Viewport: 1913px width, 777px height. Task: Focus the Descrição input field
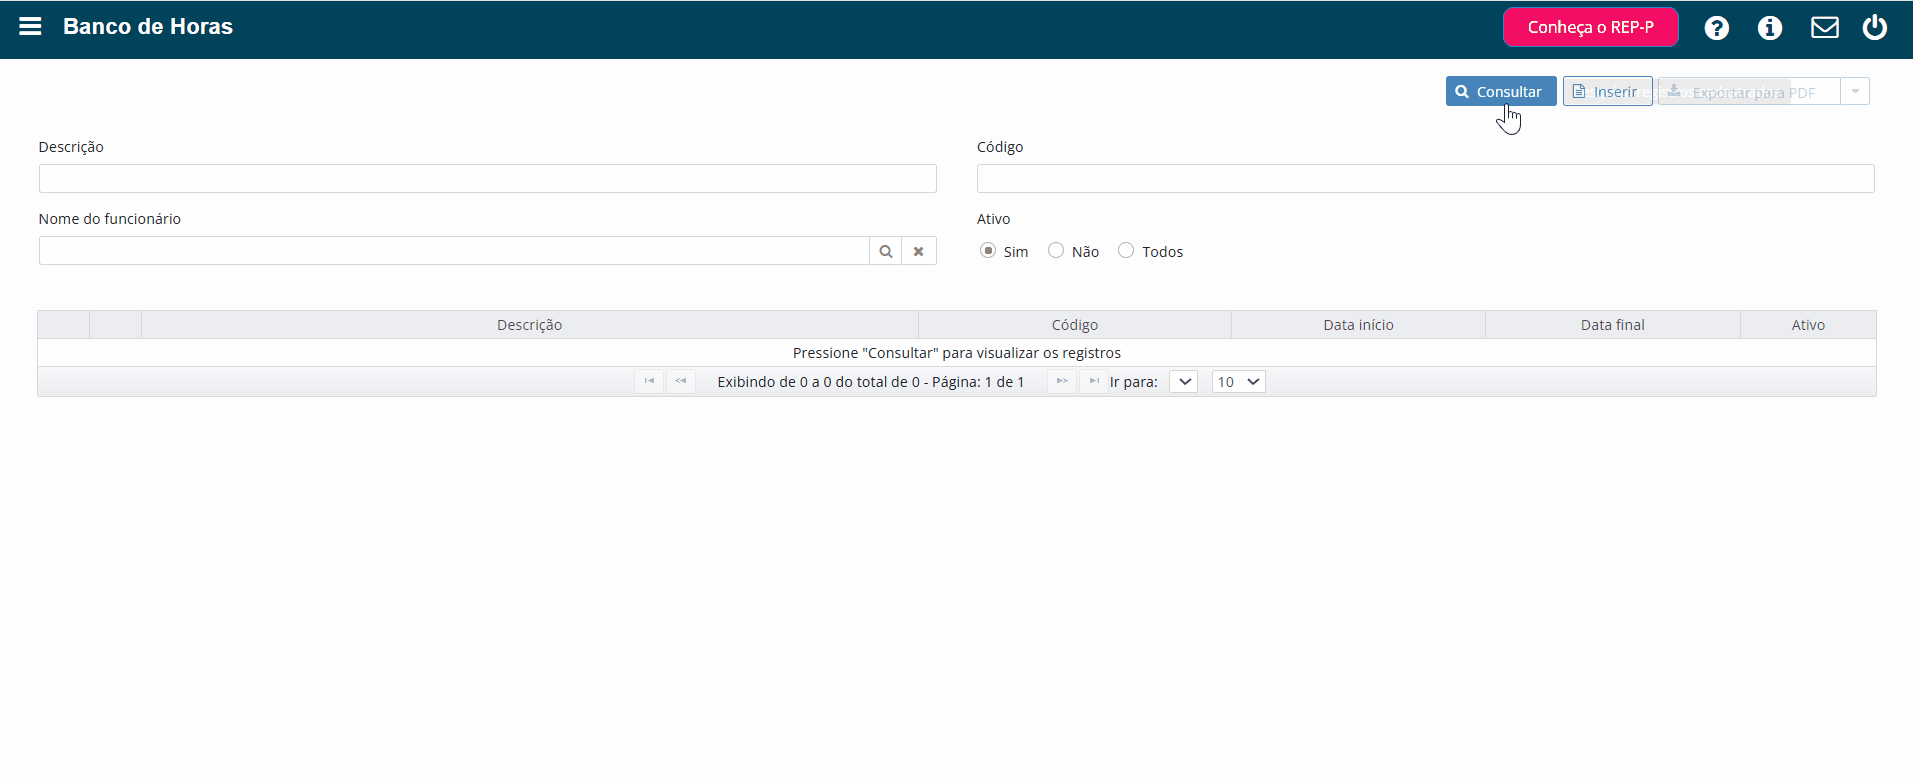pyautogui.click(x=488, y=179)
